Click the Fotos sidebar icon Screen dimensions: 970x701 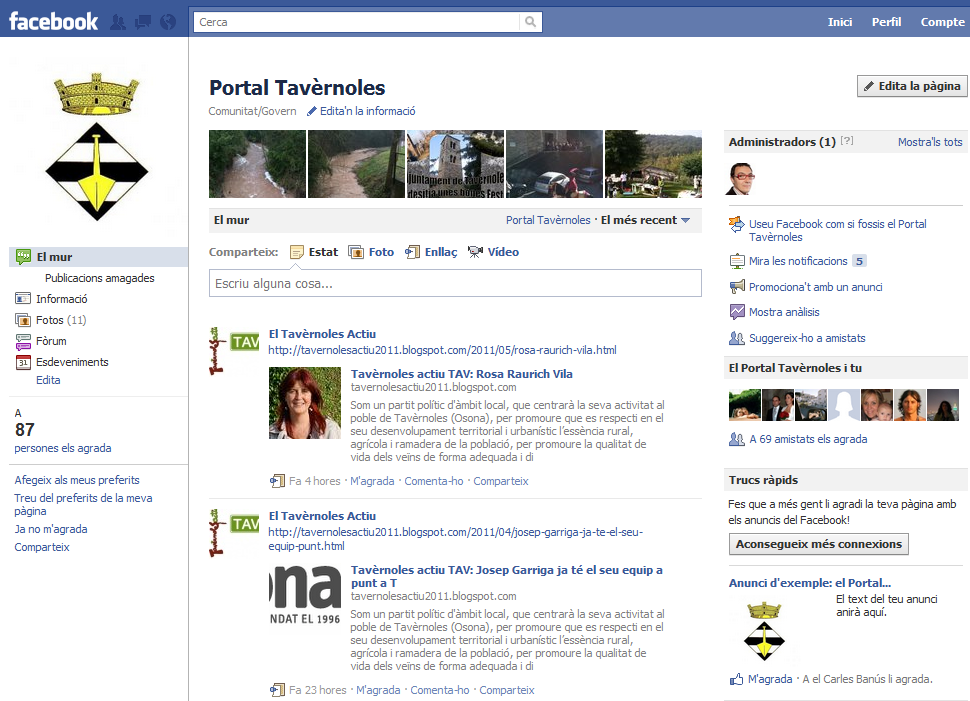point(22,320)
